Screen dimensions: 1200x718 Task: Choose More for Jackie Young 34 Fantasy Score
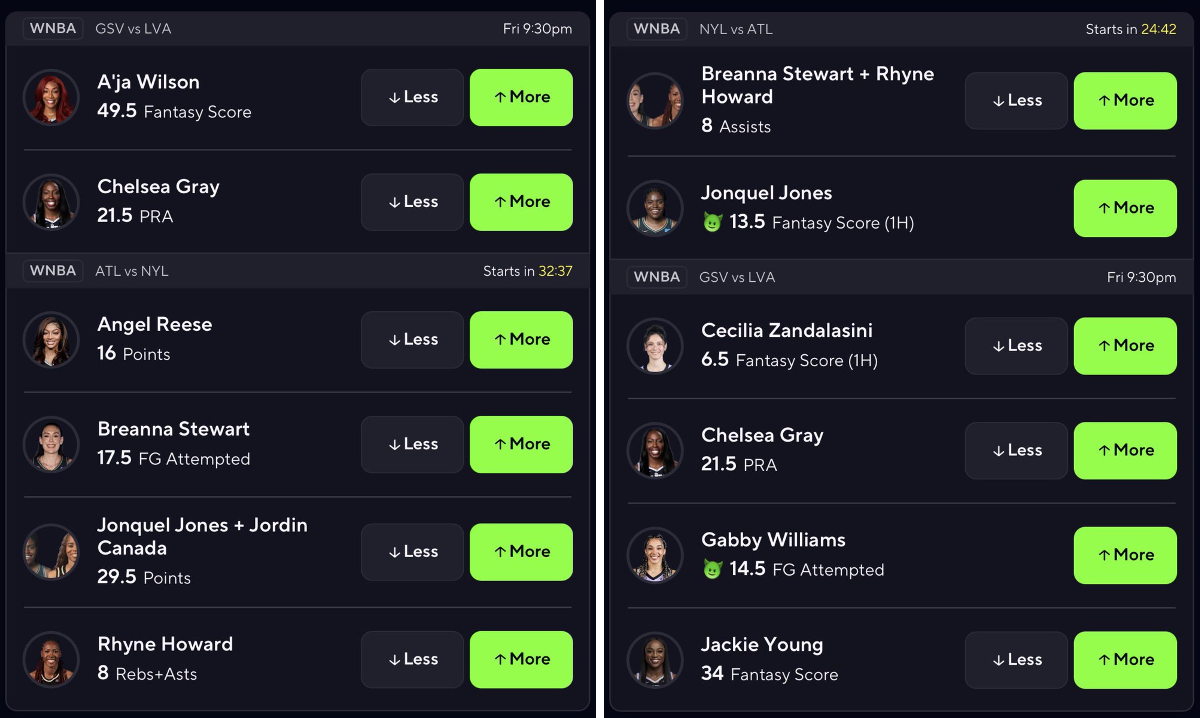[1125, 660]
